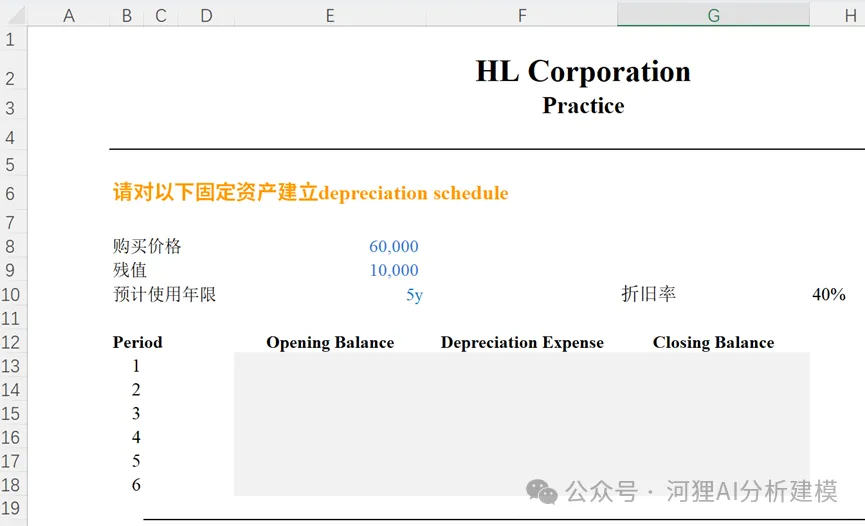Click the 残值 label
Viewport: 865px width, 526px height.
[x=130, y=270]
